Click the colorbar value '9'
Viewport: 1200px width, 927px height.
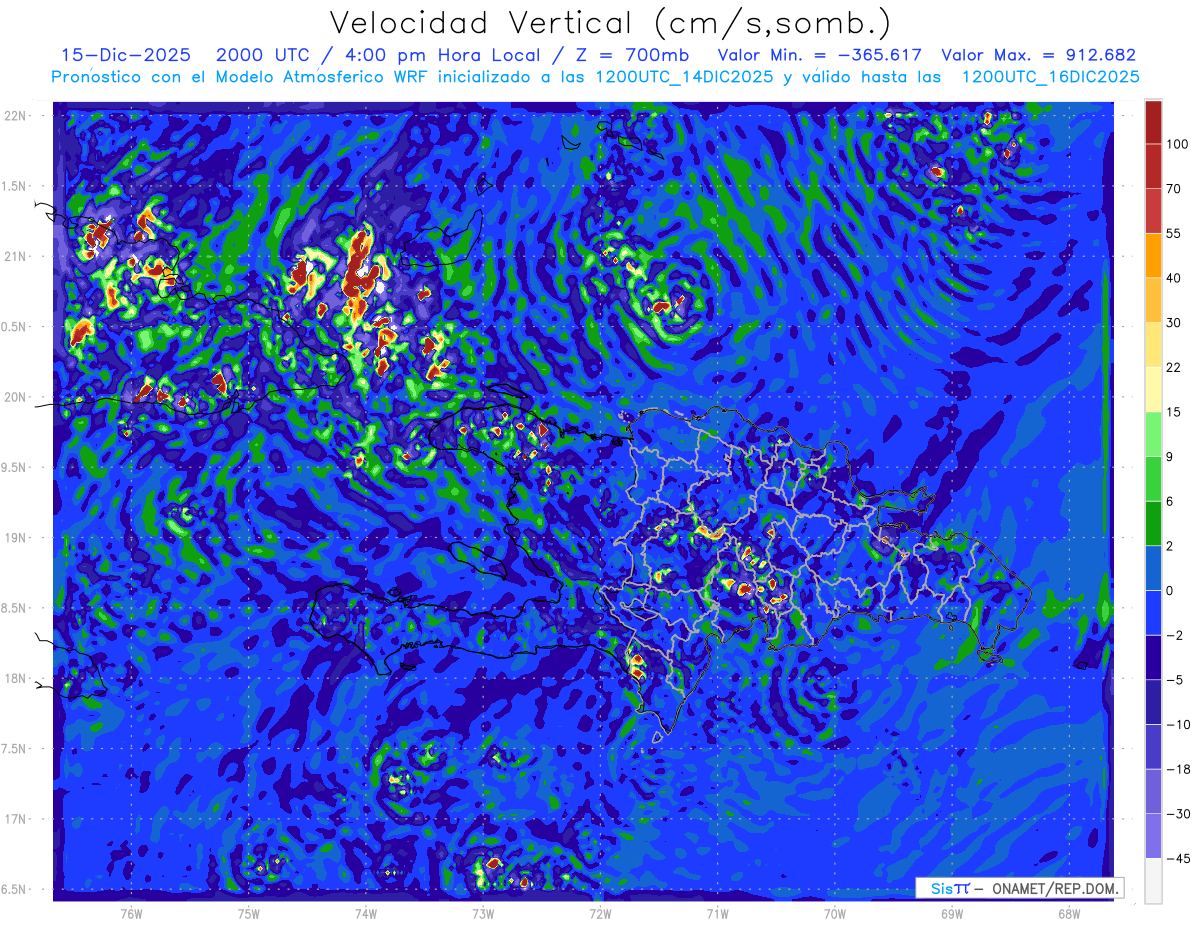tap(1170, 457)
